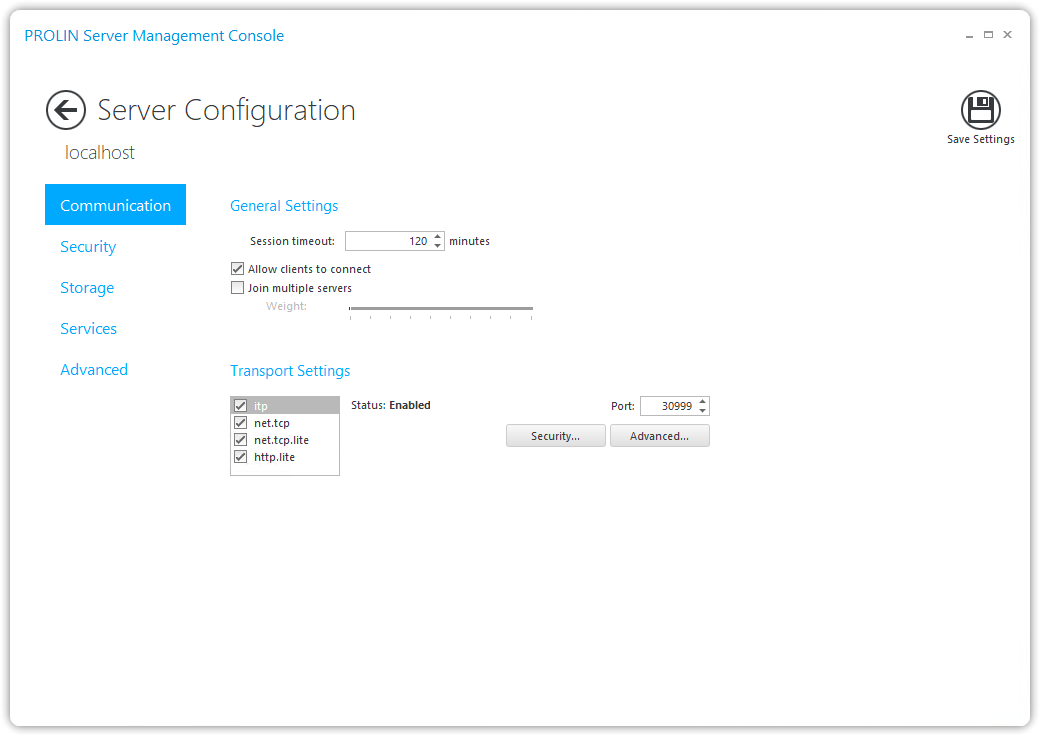Screen dimensions: 1040x736
Task: Increment the Port number spinner
Action: point(703,402)
